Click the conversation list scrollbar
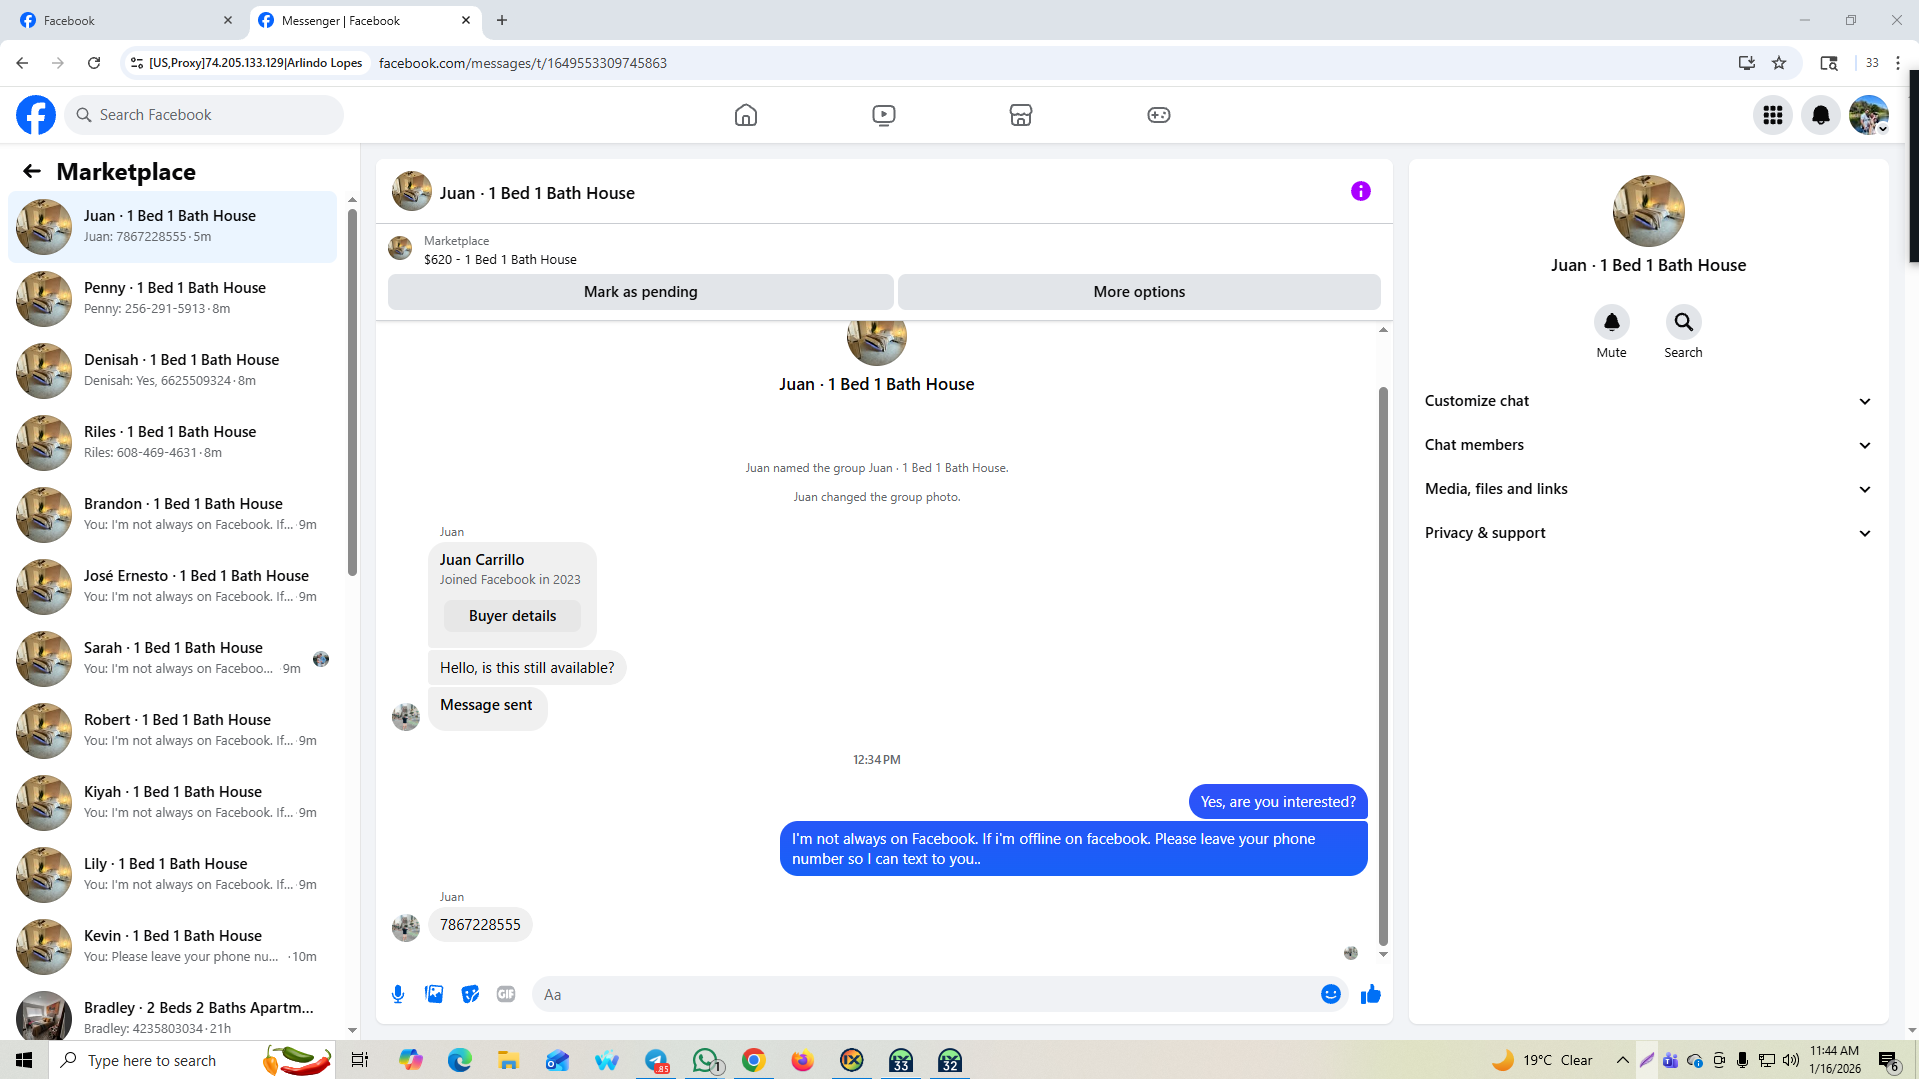This screenshot has width=1919, height=1079. 352,391
